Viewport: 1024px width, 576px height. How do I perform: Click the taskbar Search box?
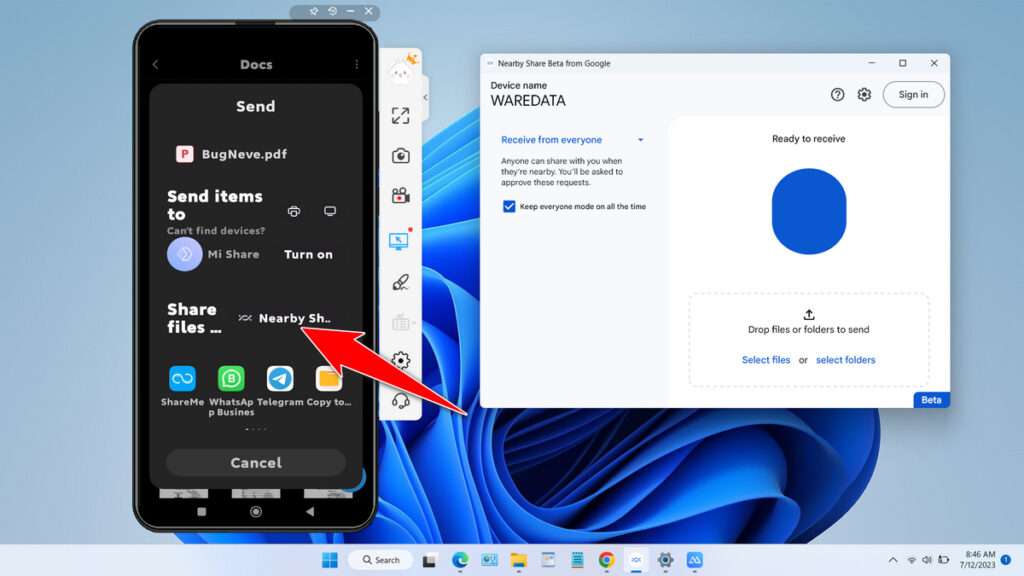tap(381, 560)
